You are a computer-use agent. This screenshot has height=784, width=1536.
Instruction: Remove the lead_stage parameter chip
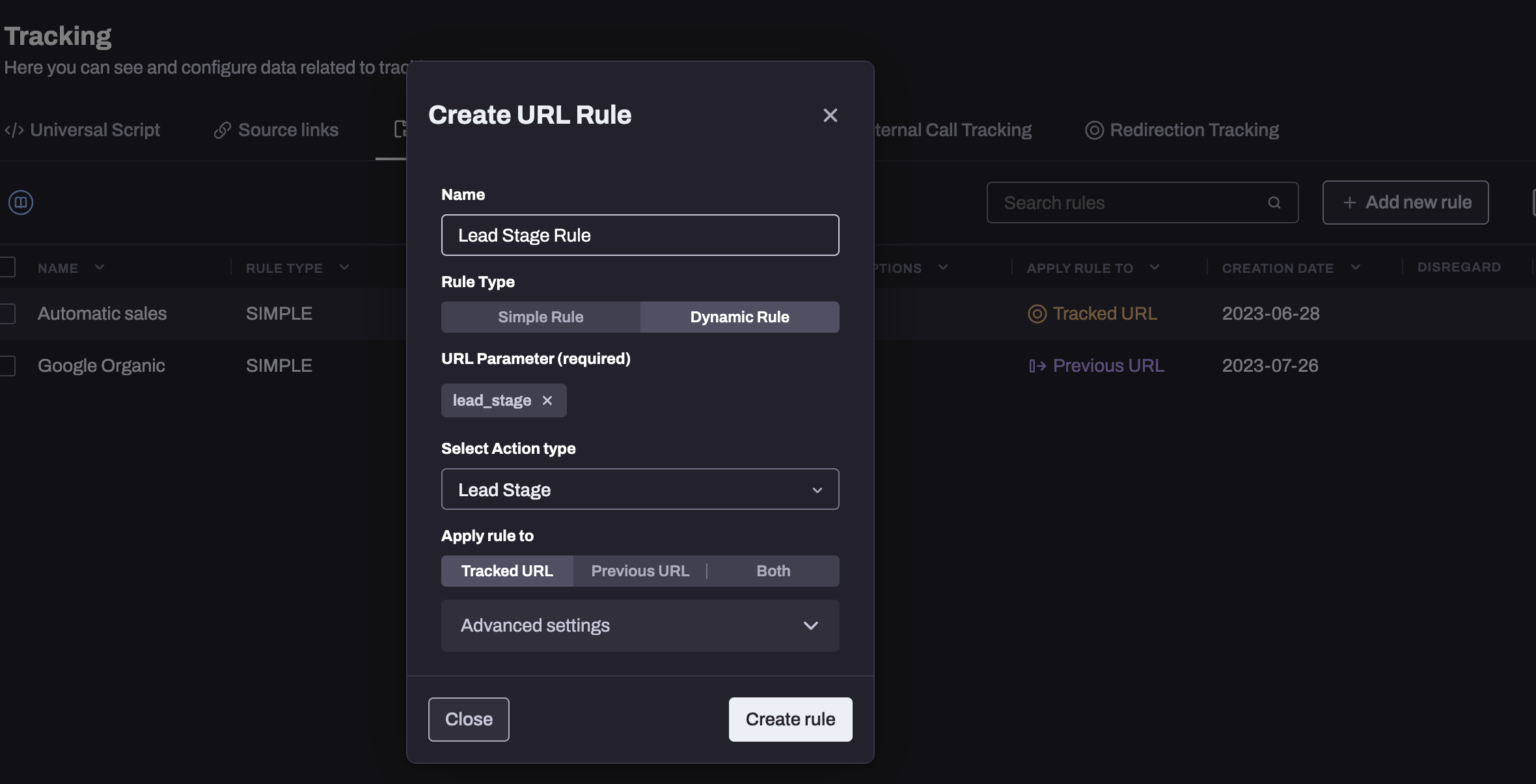tap(547, 400)
